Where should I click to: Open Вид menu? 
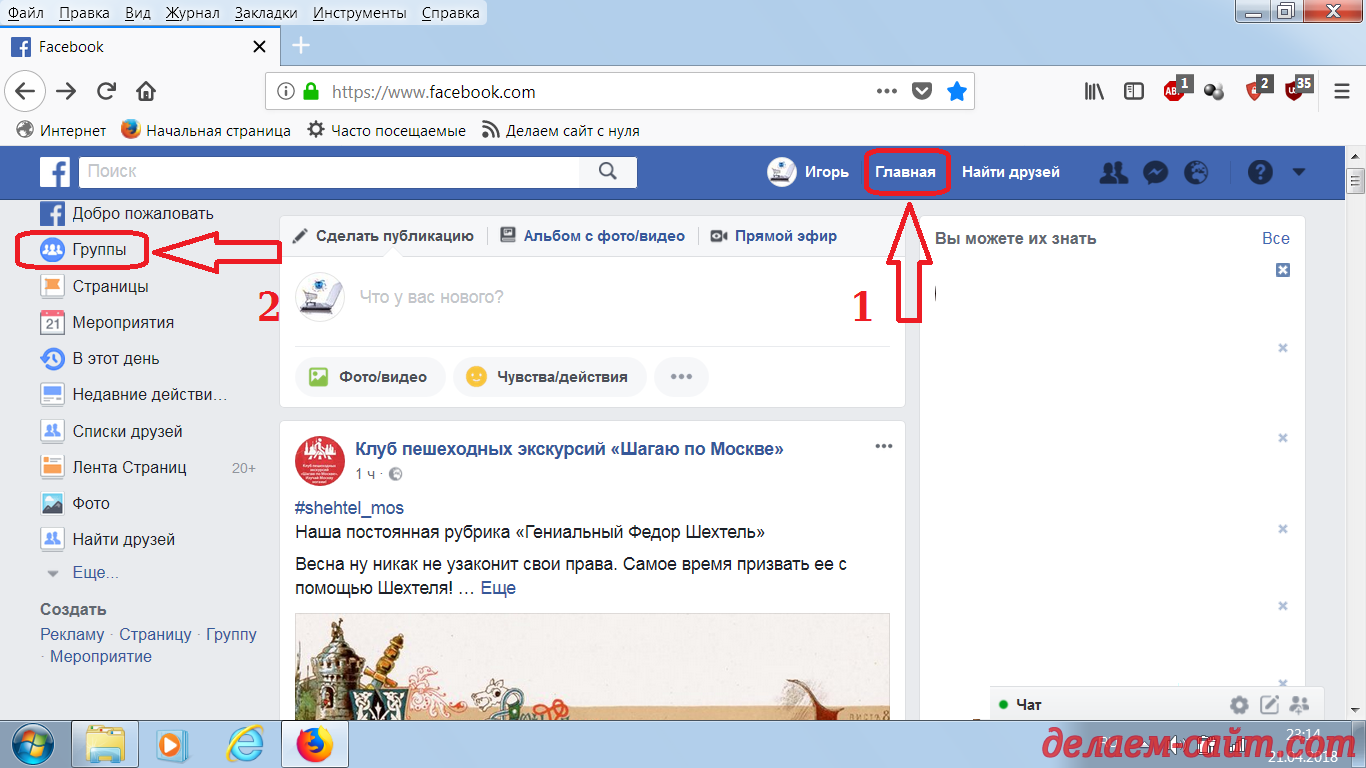tap(138, 13)
